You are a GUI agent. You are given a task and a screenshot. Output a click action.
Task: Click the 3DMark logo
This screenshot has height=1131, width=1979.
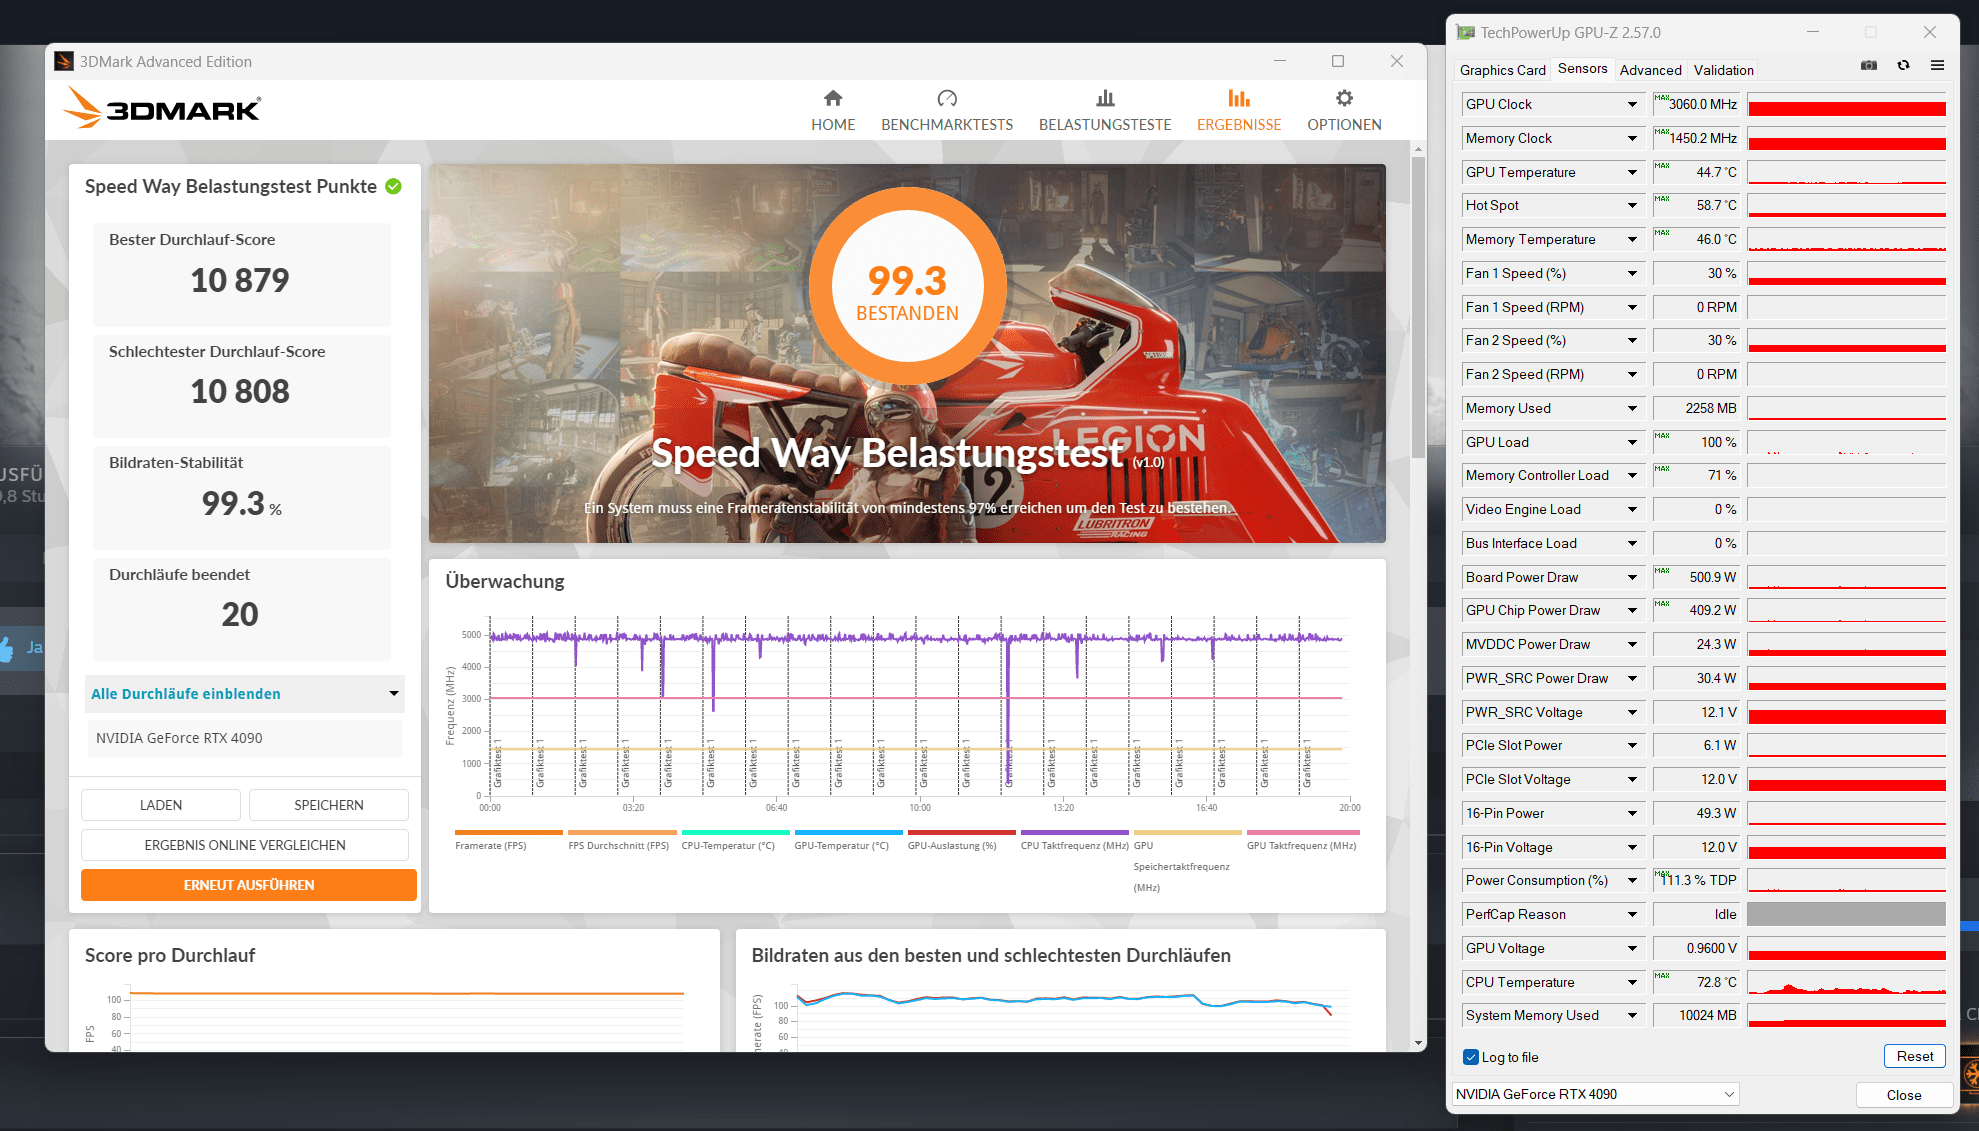click(162, 107)
